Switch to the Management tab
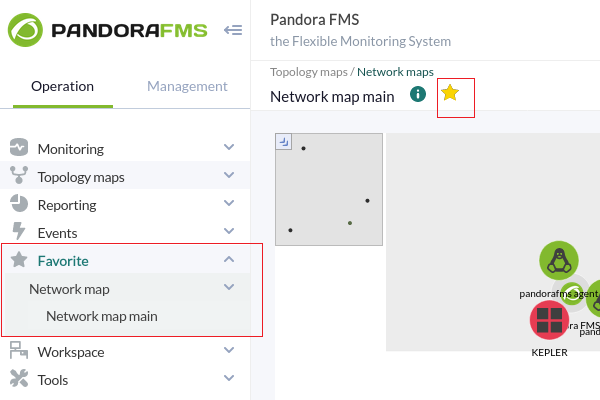This screenshot has height=400, width=600. (187, 87)
